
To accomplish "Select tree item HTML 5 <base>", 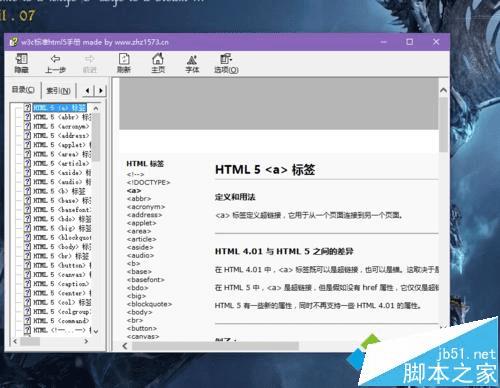I will 62,200.
